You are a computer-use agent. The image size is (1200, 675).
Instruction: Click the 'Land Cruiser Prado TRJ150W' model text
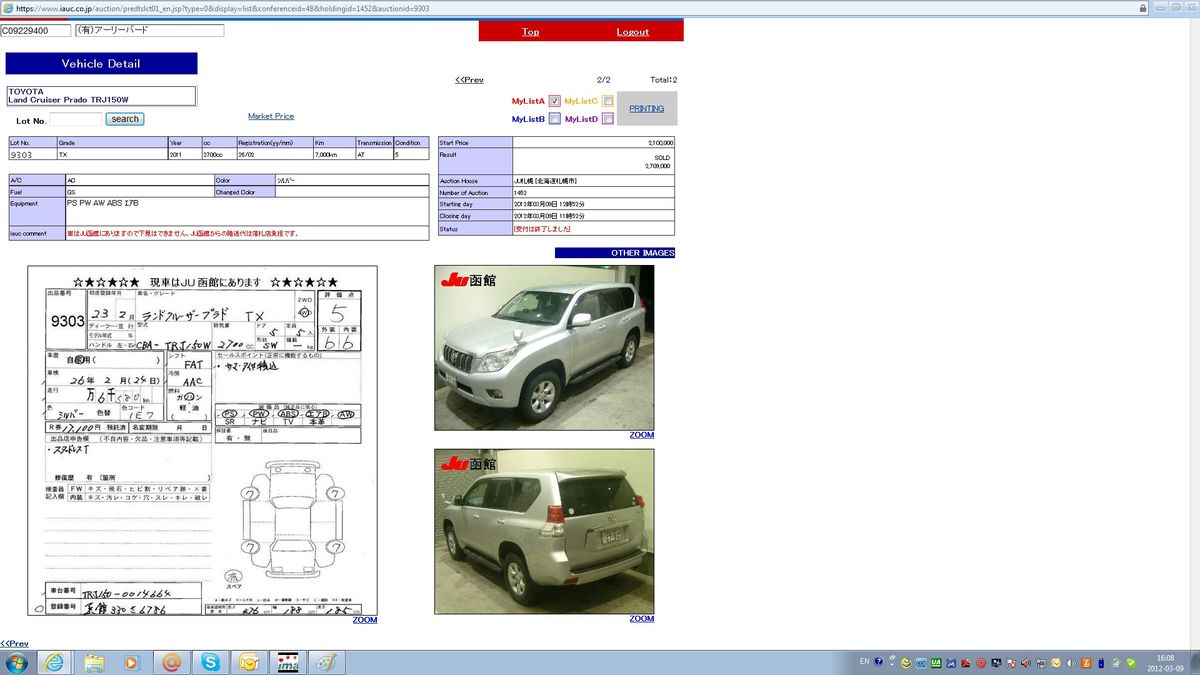68,100
